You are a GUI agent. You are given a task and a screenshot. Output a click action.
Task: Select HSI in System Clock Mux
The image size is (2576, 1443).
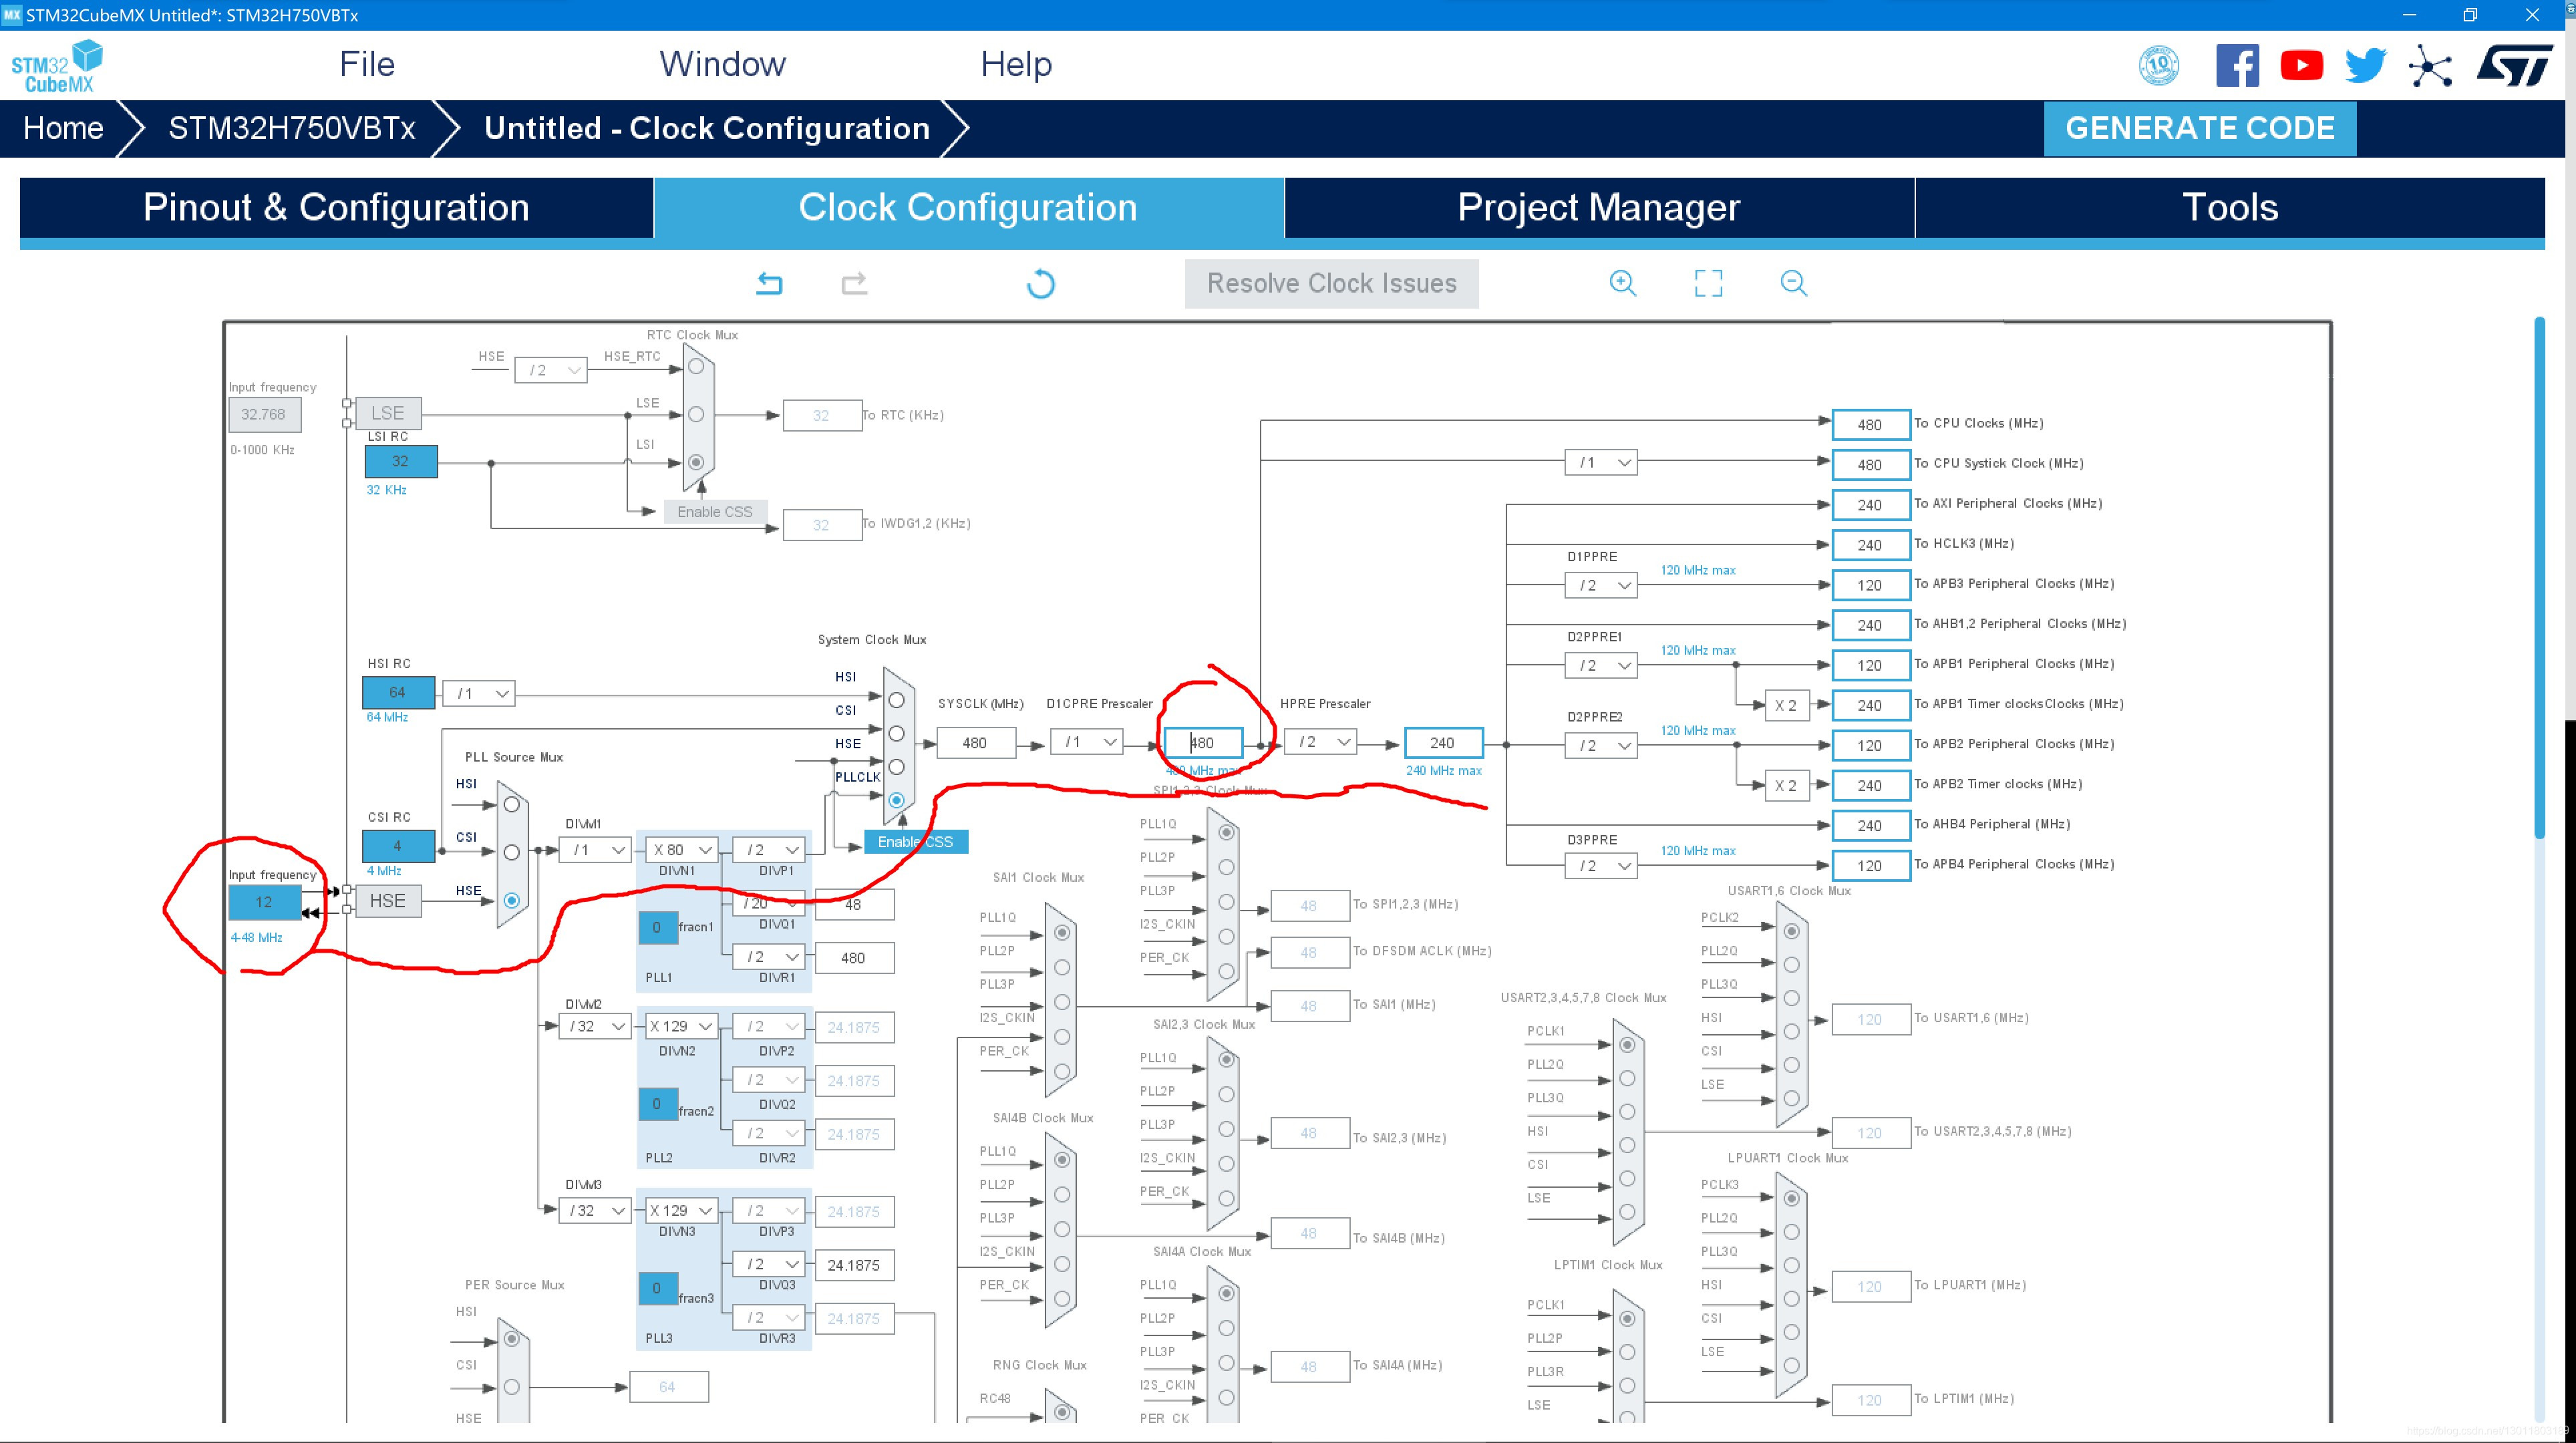tap(896, 700)
